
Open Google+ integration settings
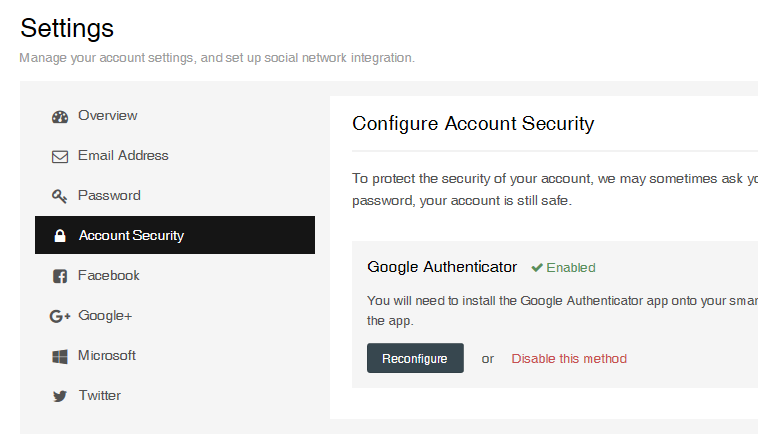point(105,315)
